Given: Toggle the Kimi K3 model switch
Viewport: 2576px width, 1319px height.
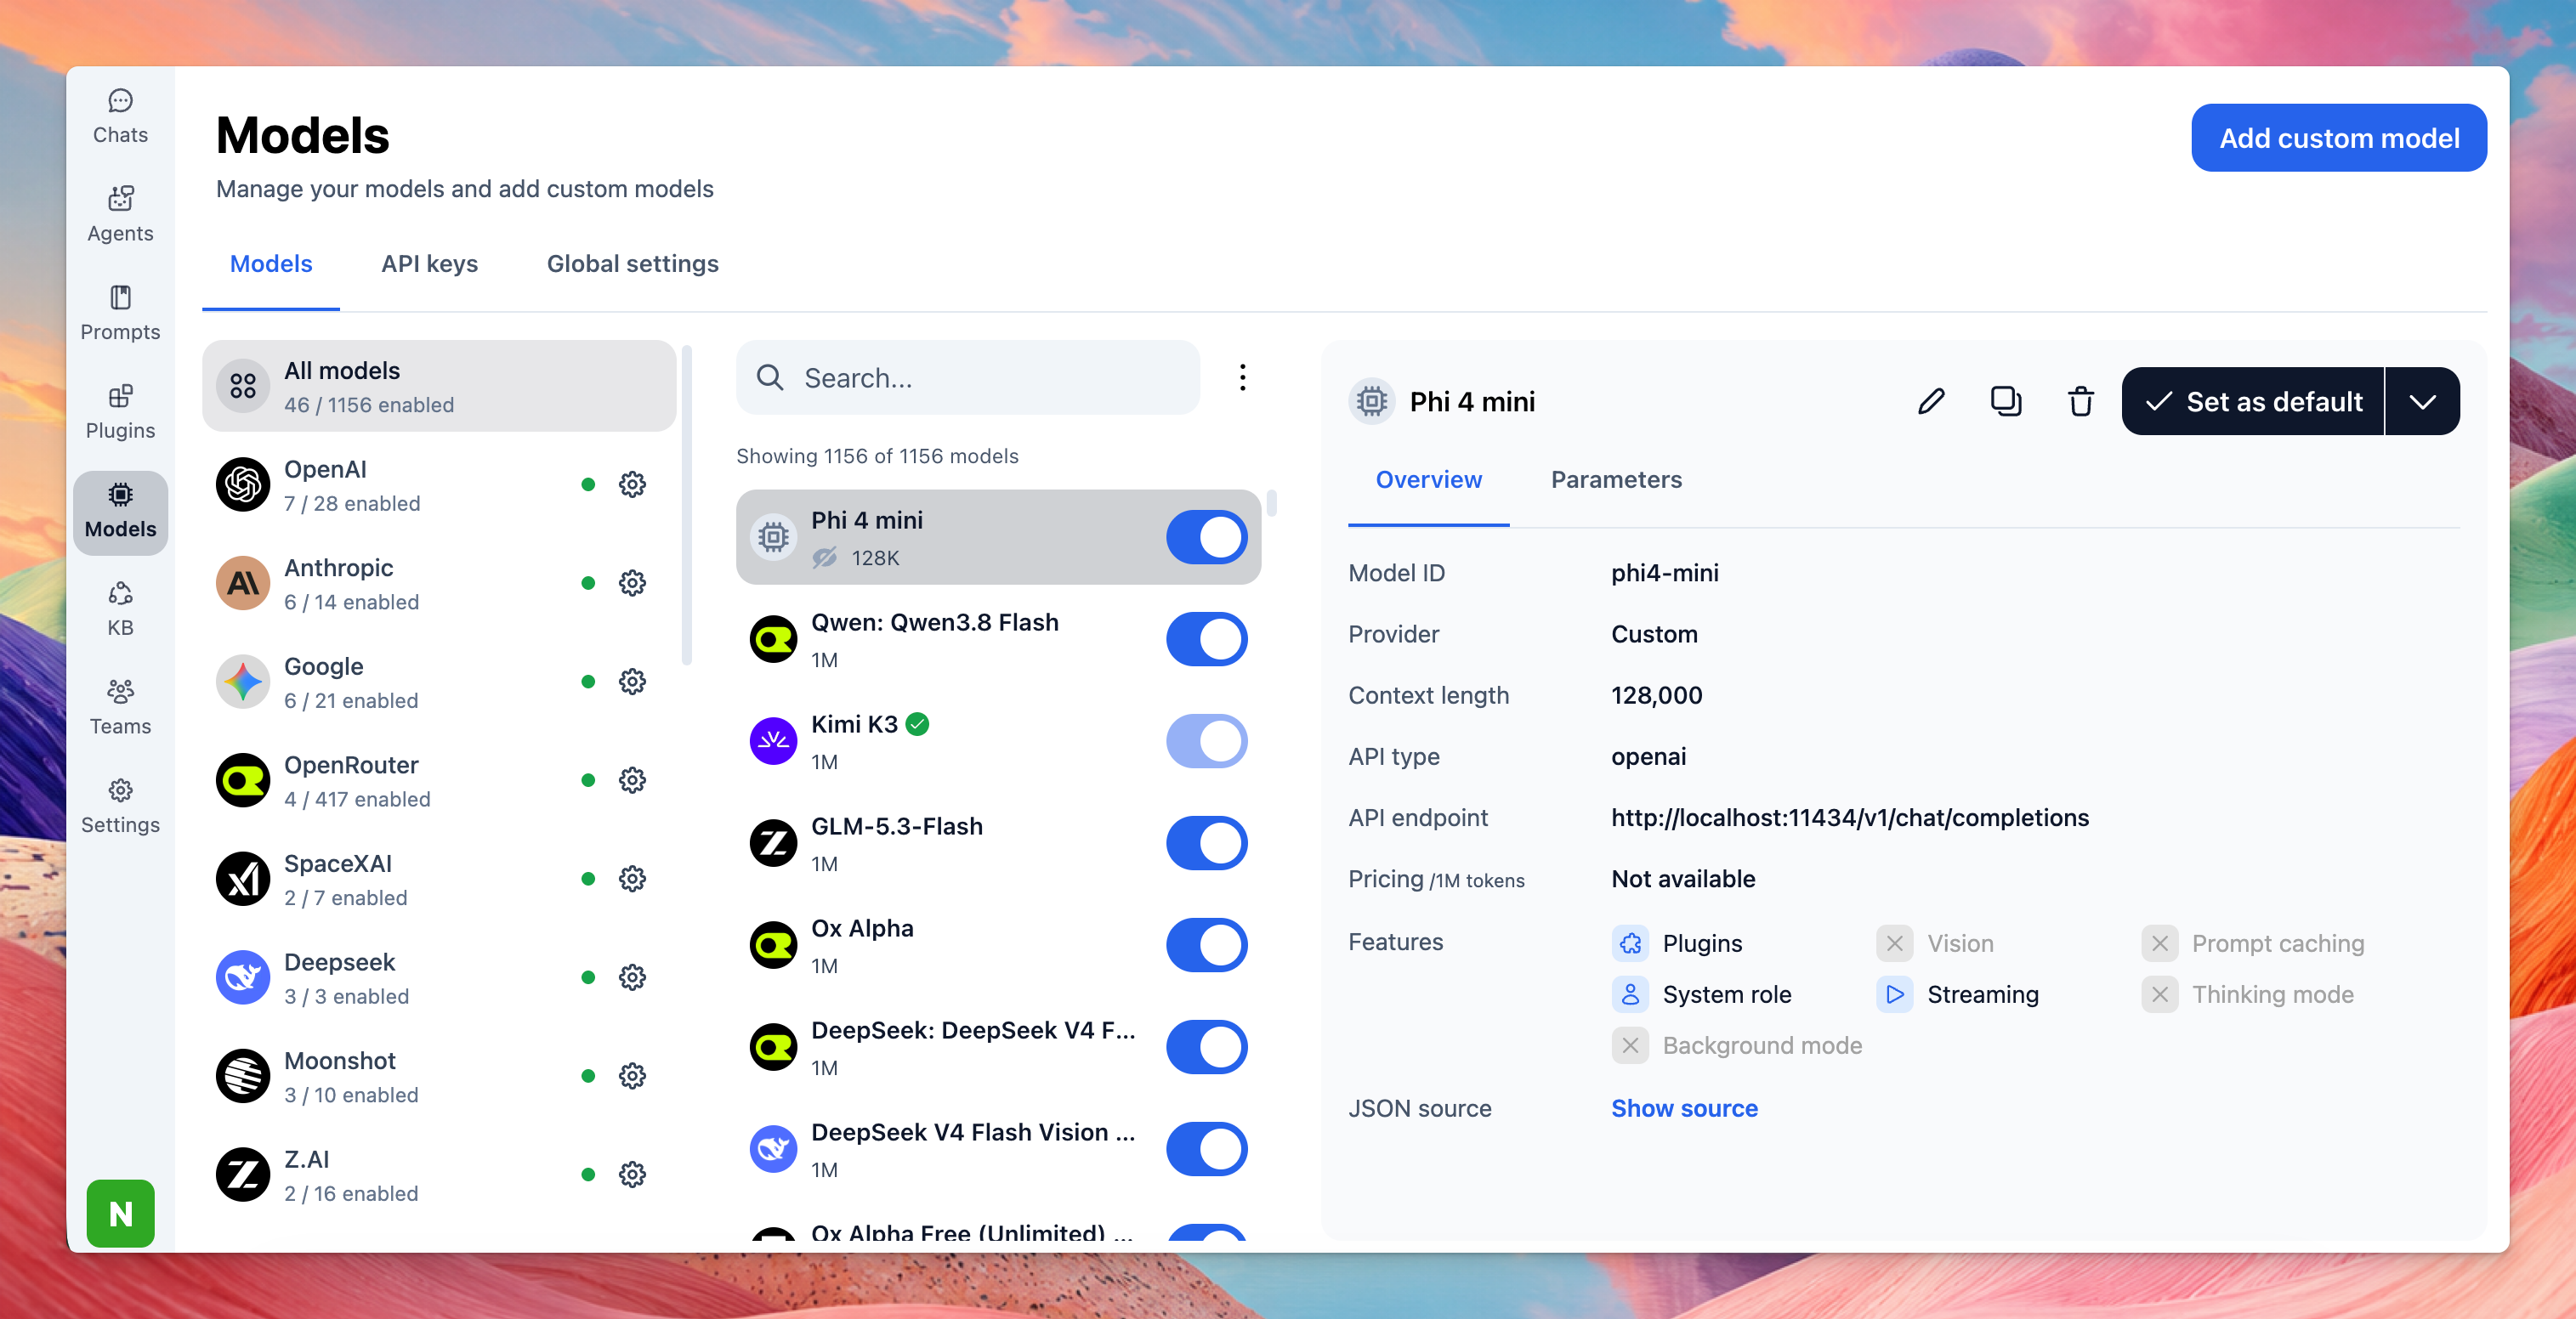Looking at the screenshot, I should pos(1207,741).
